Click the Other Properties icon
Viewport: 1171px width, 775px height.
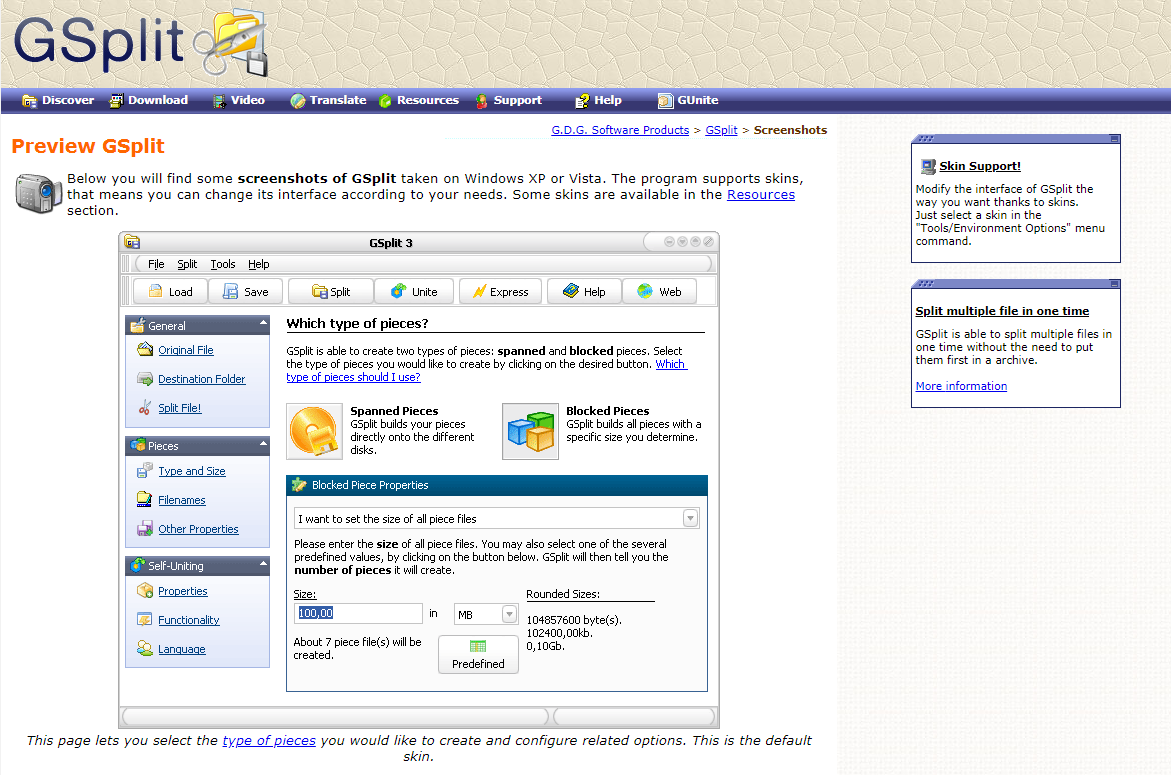(145, 529)
